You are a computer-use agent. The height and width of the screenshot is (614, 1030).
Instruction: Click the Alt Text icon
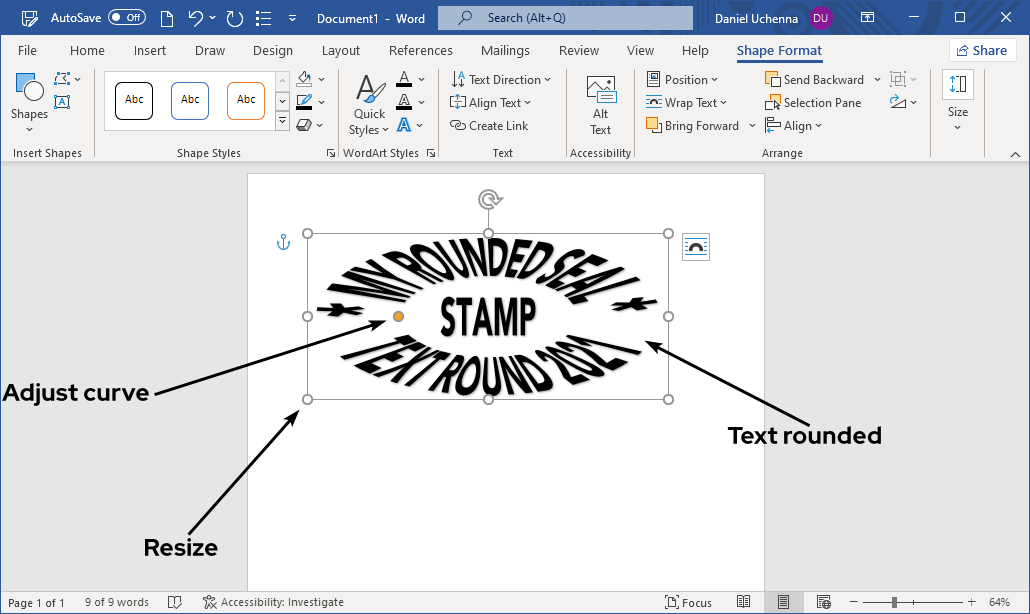(600, 100)
